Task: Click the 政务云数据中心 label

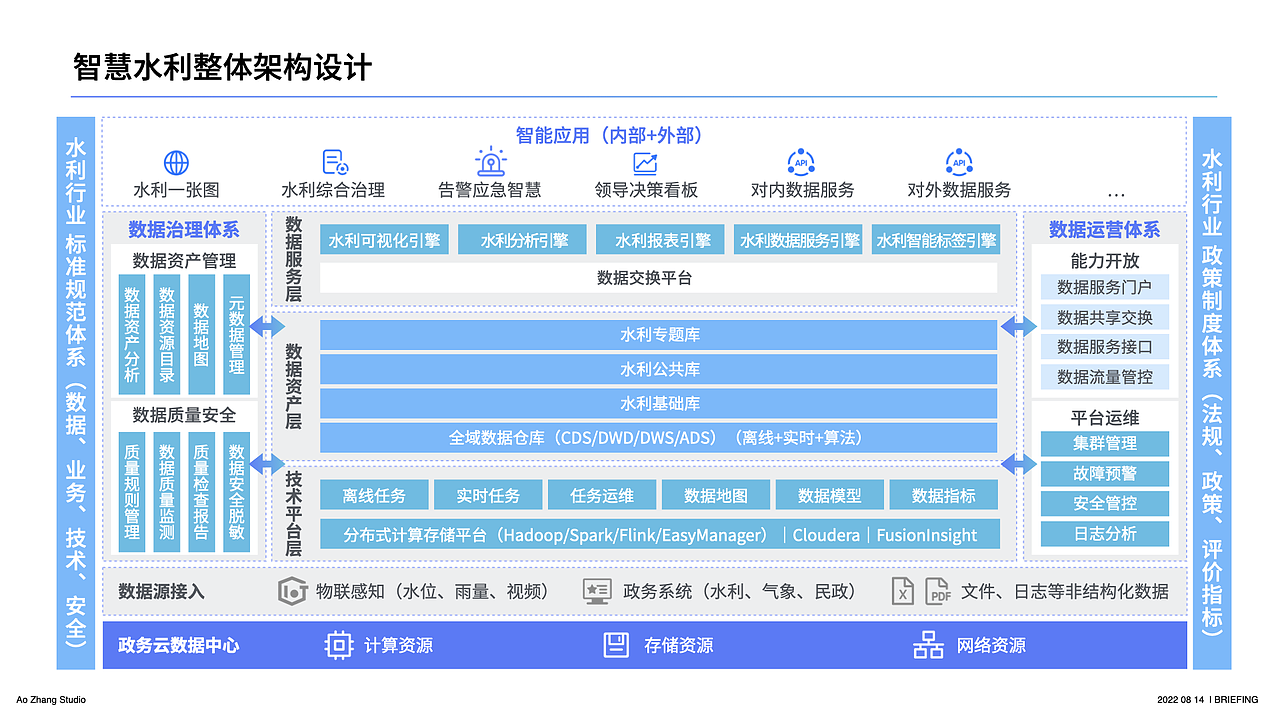Action: tap(179, 645)
